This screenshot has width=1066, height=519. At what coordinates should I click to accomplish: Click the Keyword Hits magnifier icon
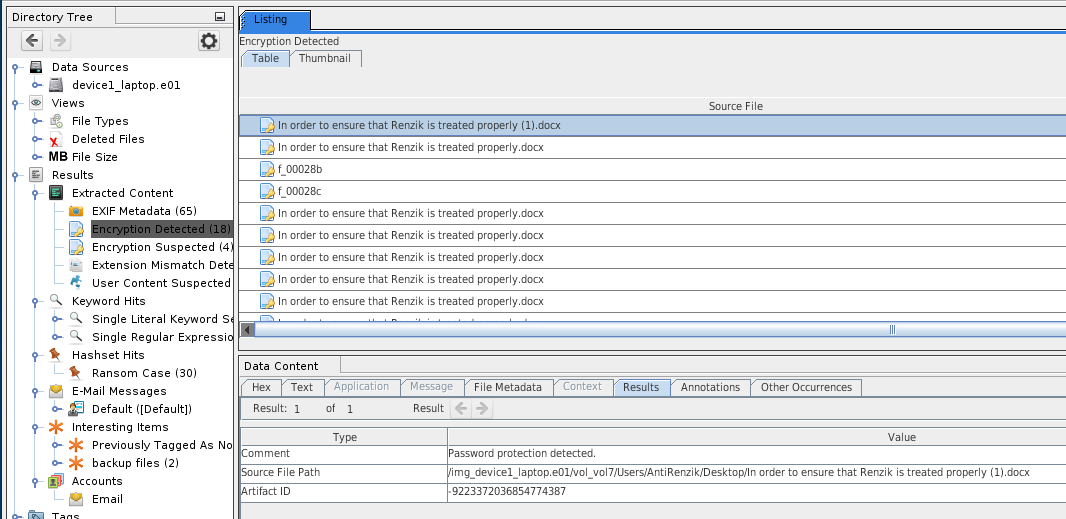click(x=56, y=301)
